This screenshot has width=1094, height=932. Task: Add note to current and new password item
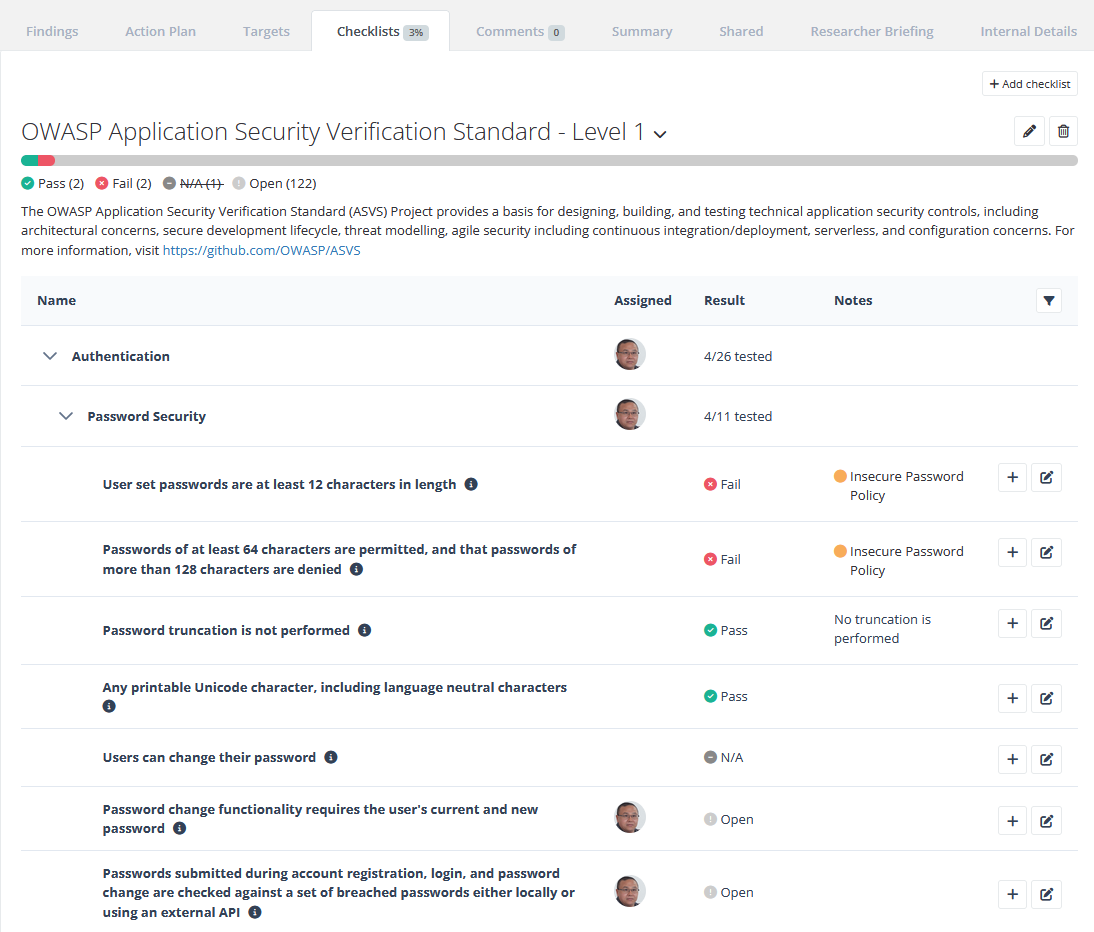click(1012, 821)
